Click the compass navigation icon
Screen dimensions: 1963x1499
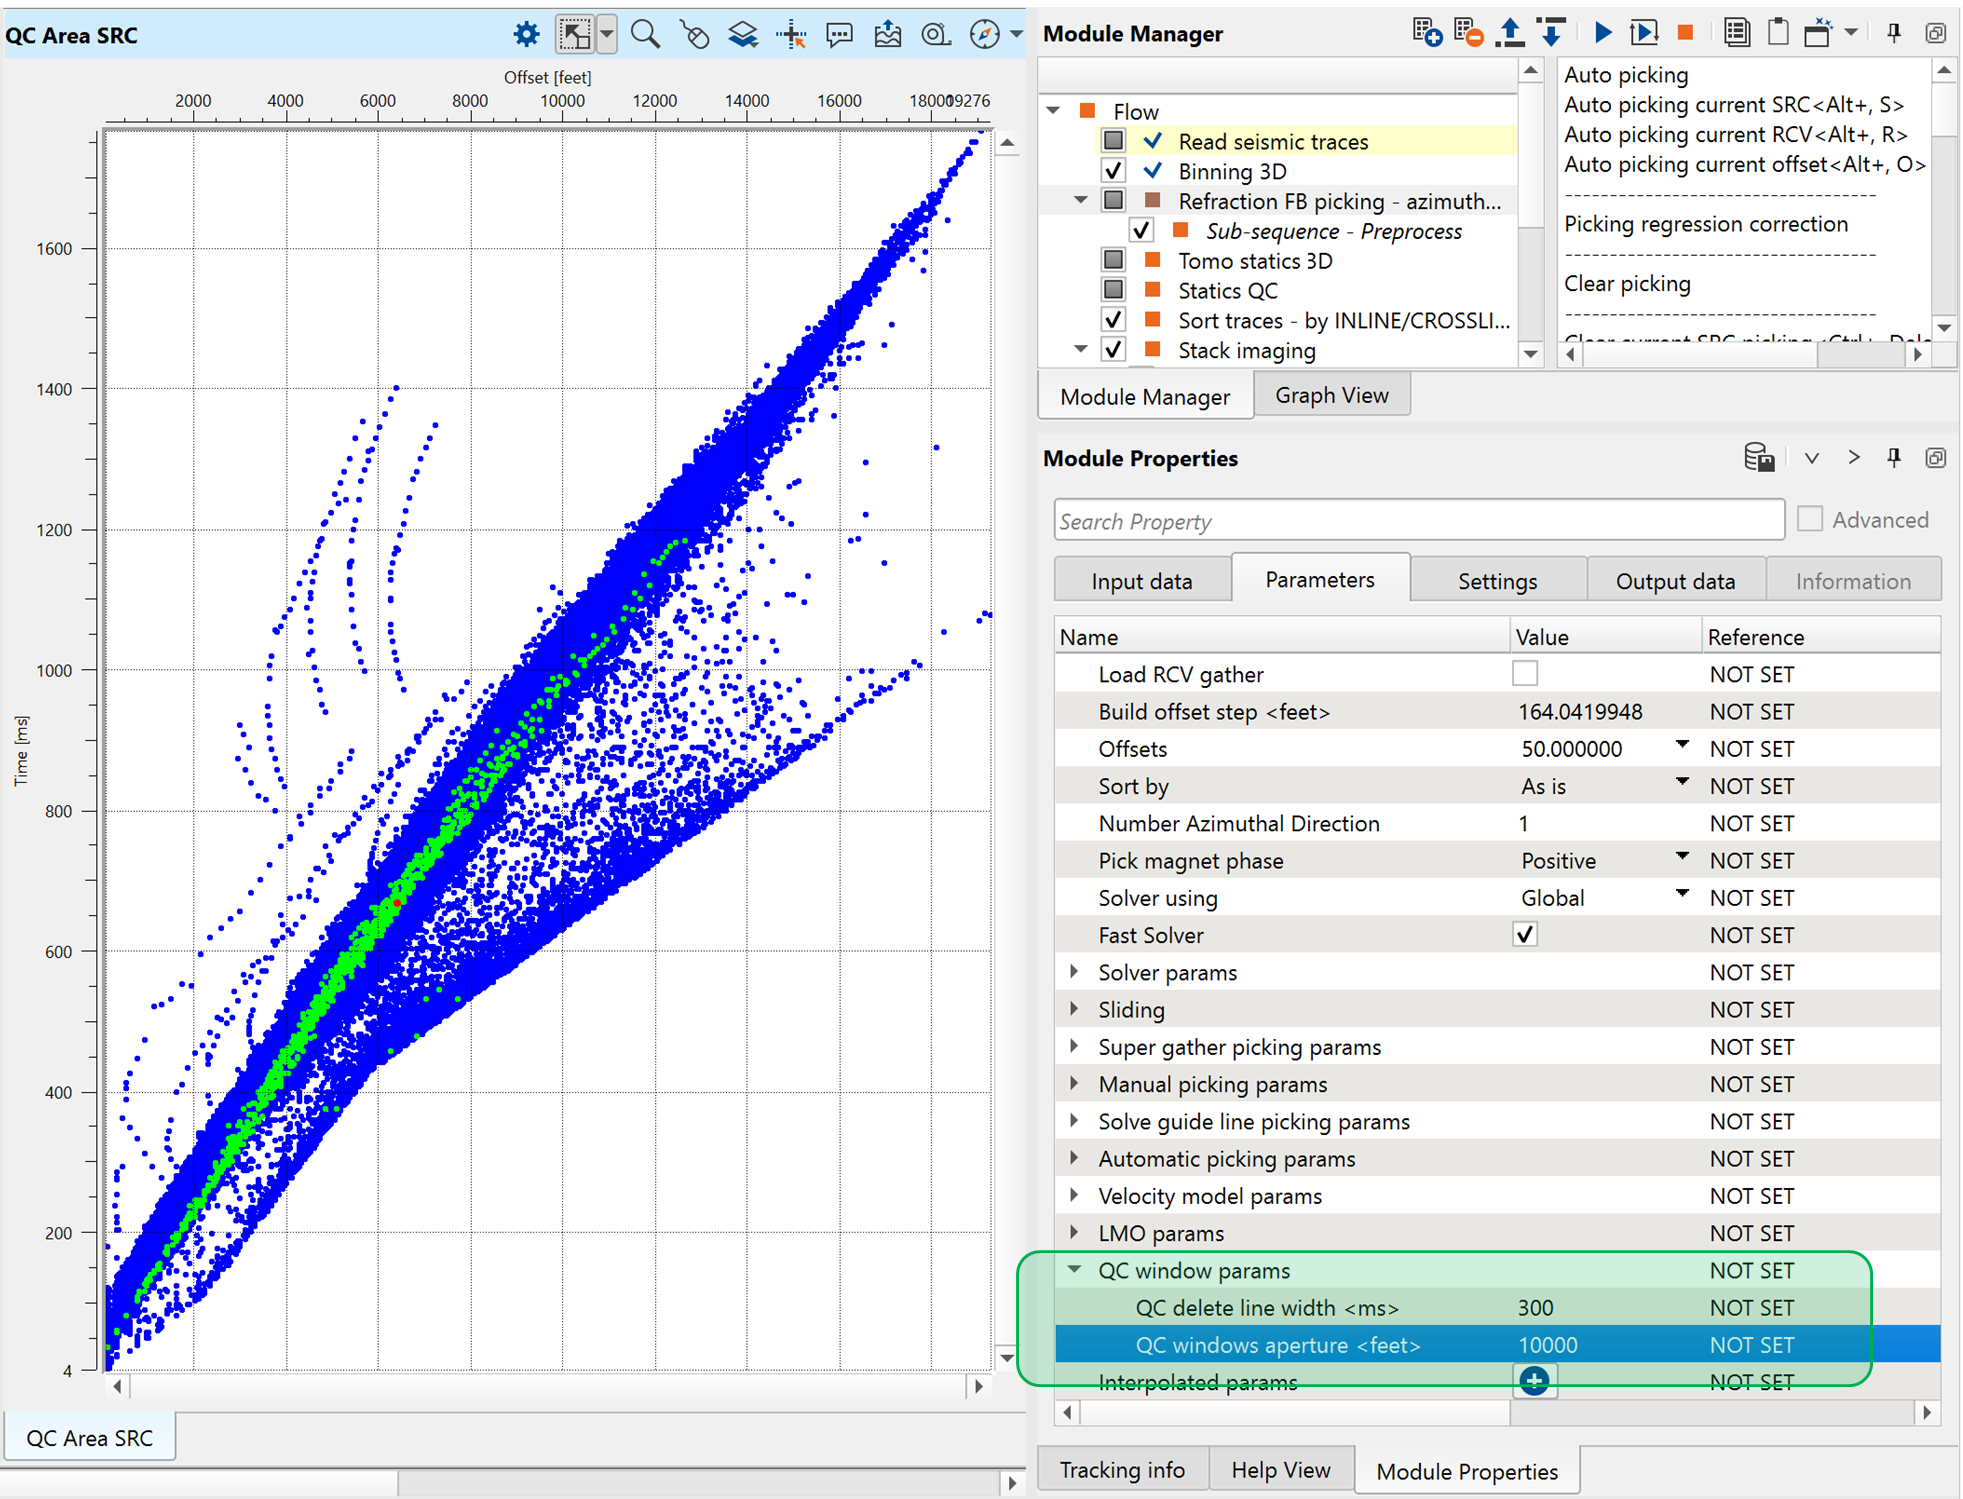984,35
